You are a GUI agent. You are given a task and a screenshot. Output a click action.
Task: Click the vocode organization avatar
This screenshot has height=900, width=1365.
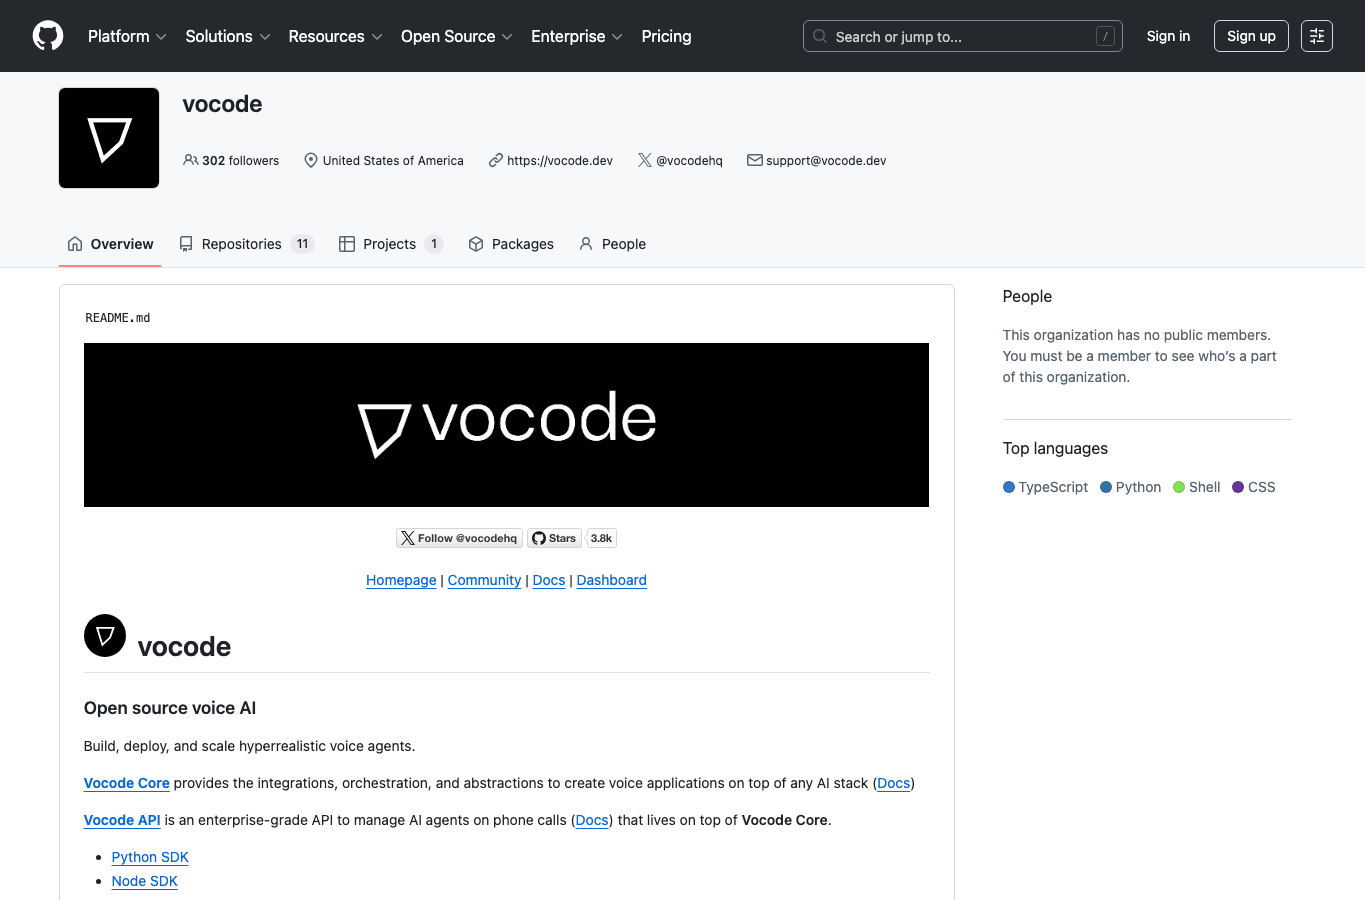pos(109,138)
